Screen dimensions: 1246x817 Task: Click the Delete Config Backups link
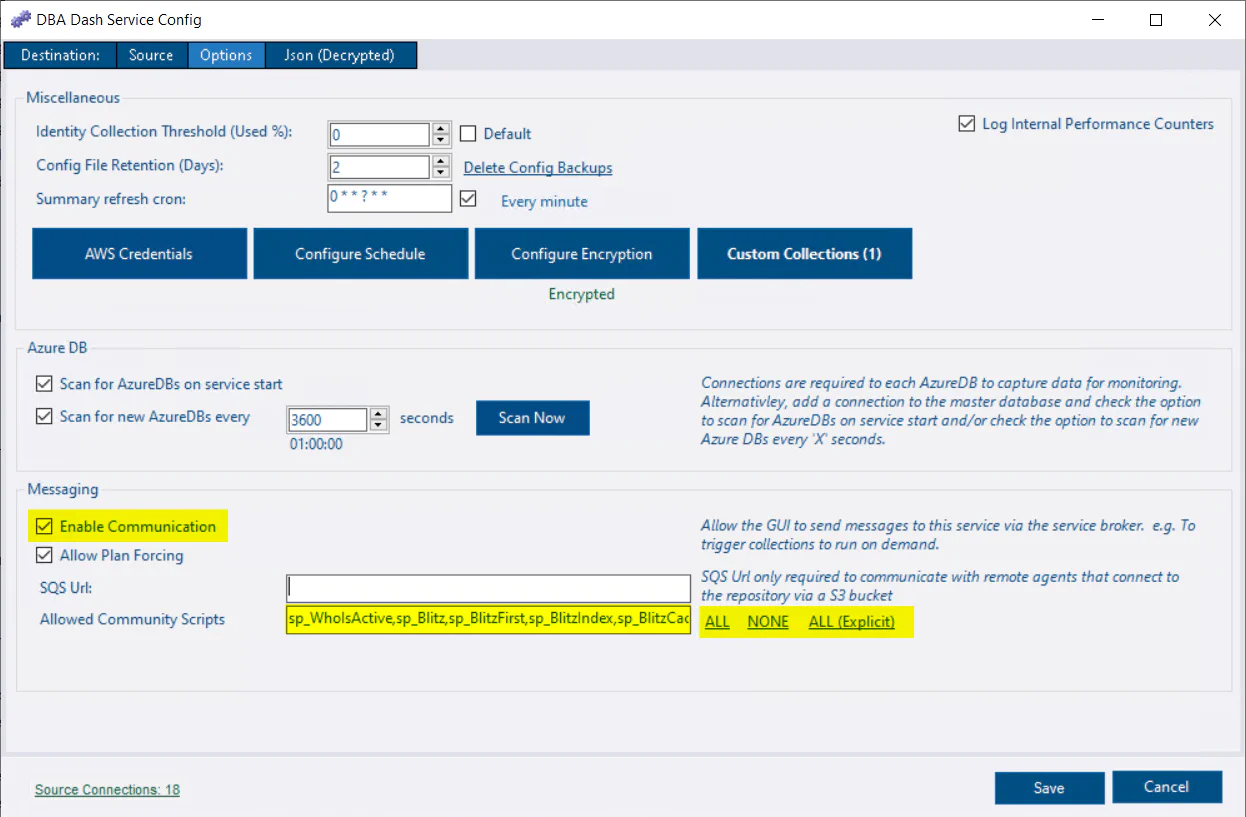coord(537,167)
